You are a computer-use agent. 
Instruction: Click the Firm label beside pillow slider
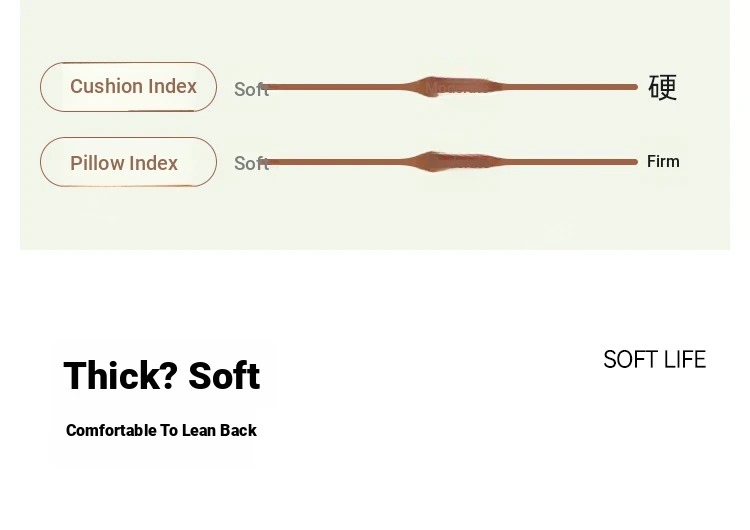click(x=663, y=161)
